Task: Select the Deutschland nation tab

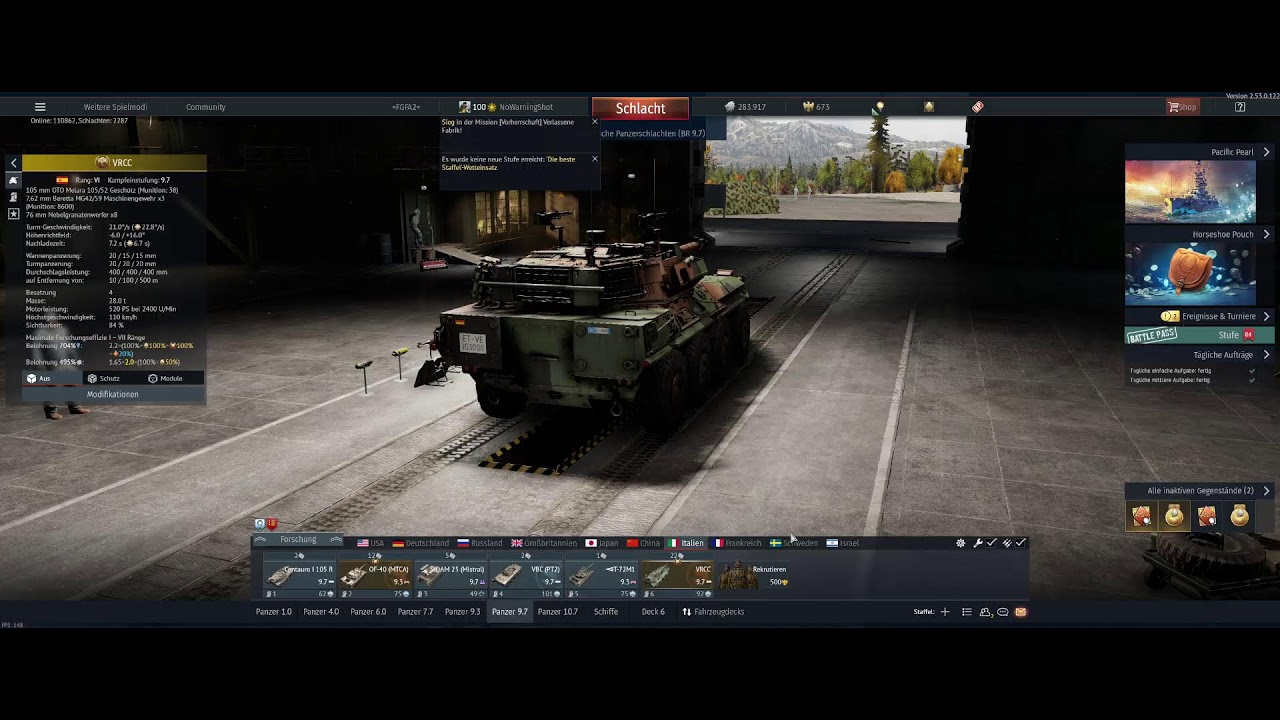Action: coord(421,543)
